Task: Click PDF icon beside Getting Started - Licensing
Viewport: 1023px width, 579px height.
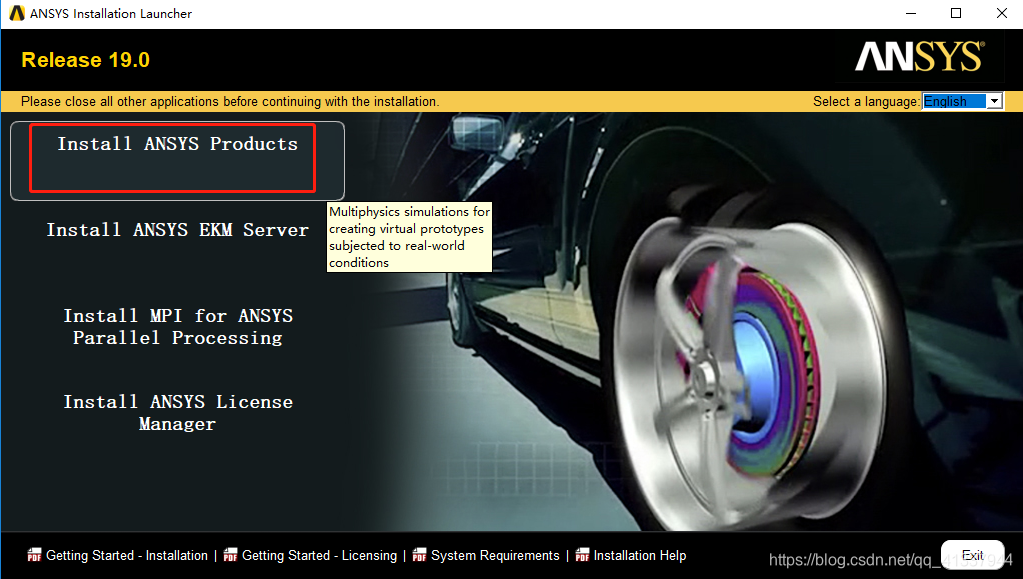Action: [230, 555]
